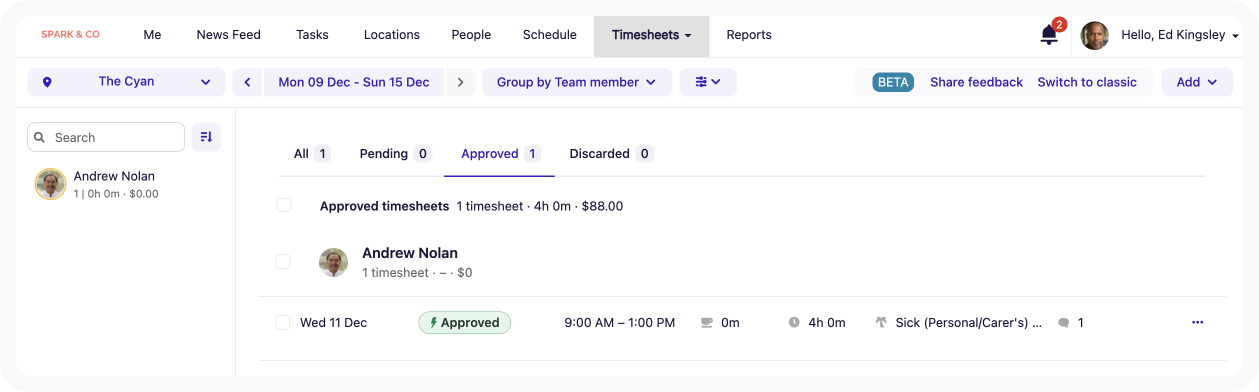Tick the Wed 11 Dec timesheet checkbox
1259x392 pixels.
coord(283,322)
